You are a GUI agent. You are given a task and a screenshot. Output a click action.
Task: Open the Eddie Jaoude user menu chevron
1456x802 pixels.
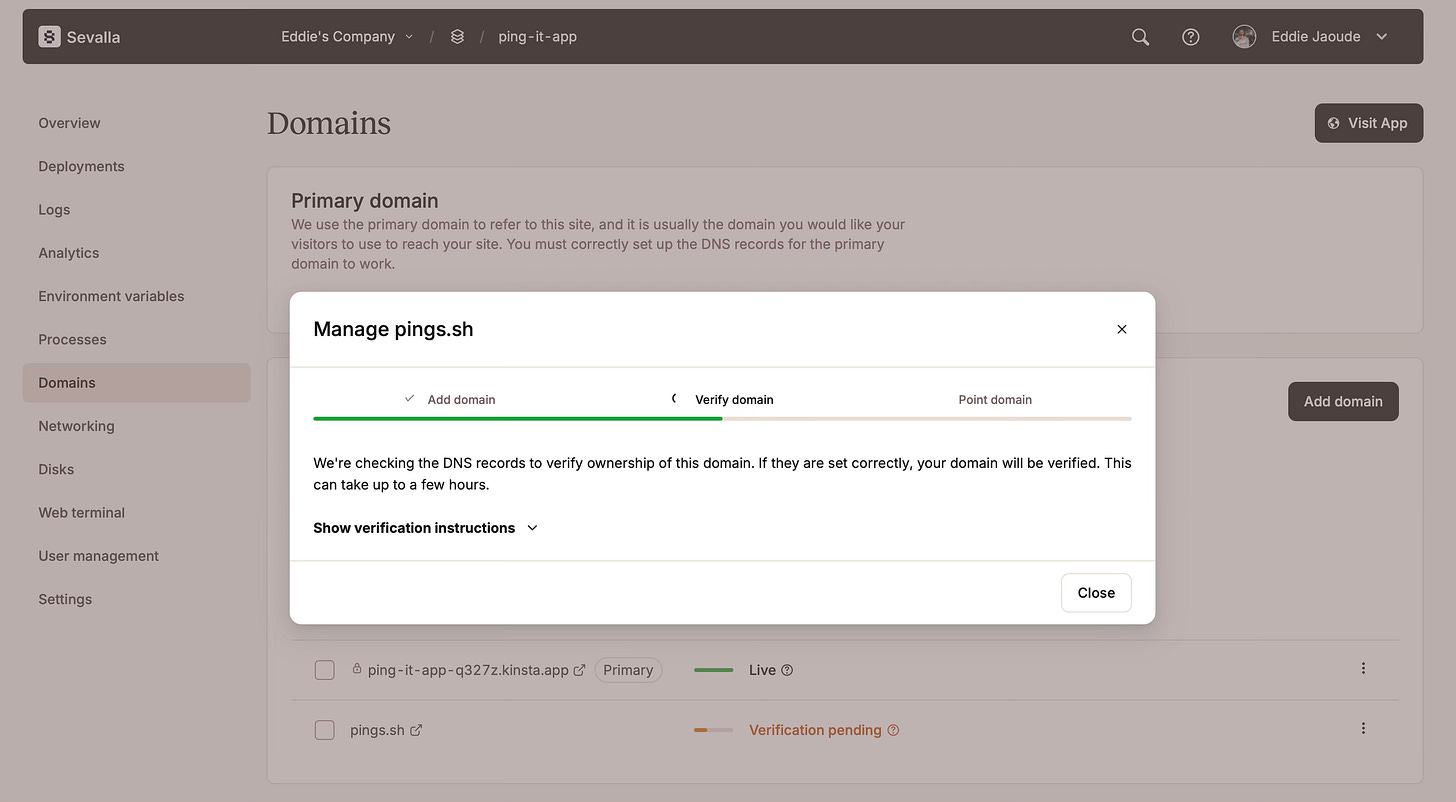(1382, 37)
